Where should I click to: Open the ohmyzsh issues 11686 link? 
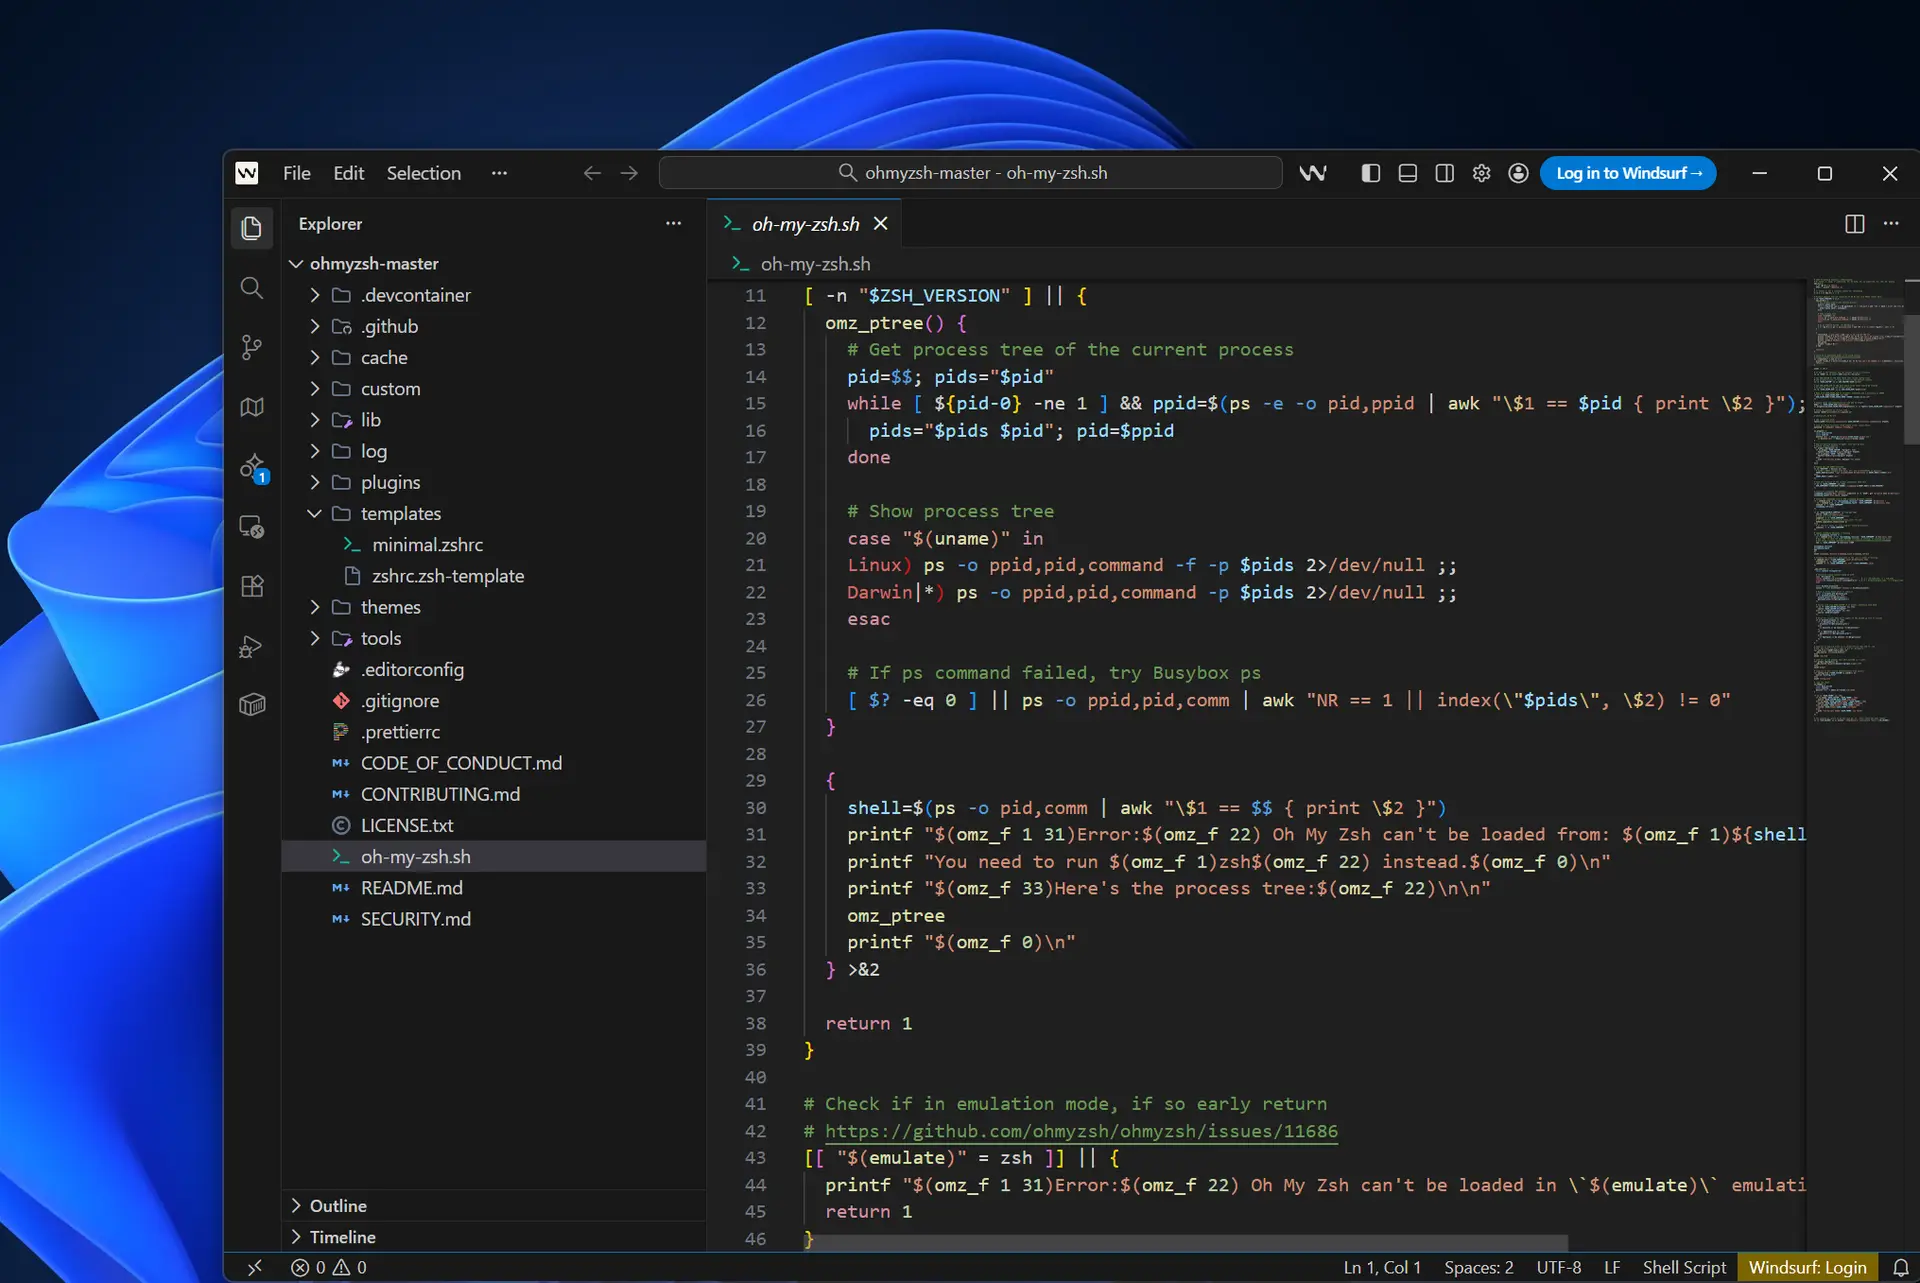click(x=1080, y=1131)
